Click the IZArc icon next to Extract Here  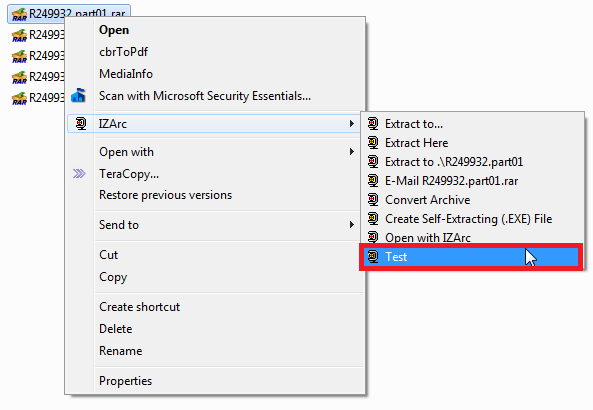373,143
